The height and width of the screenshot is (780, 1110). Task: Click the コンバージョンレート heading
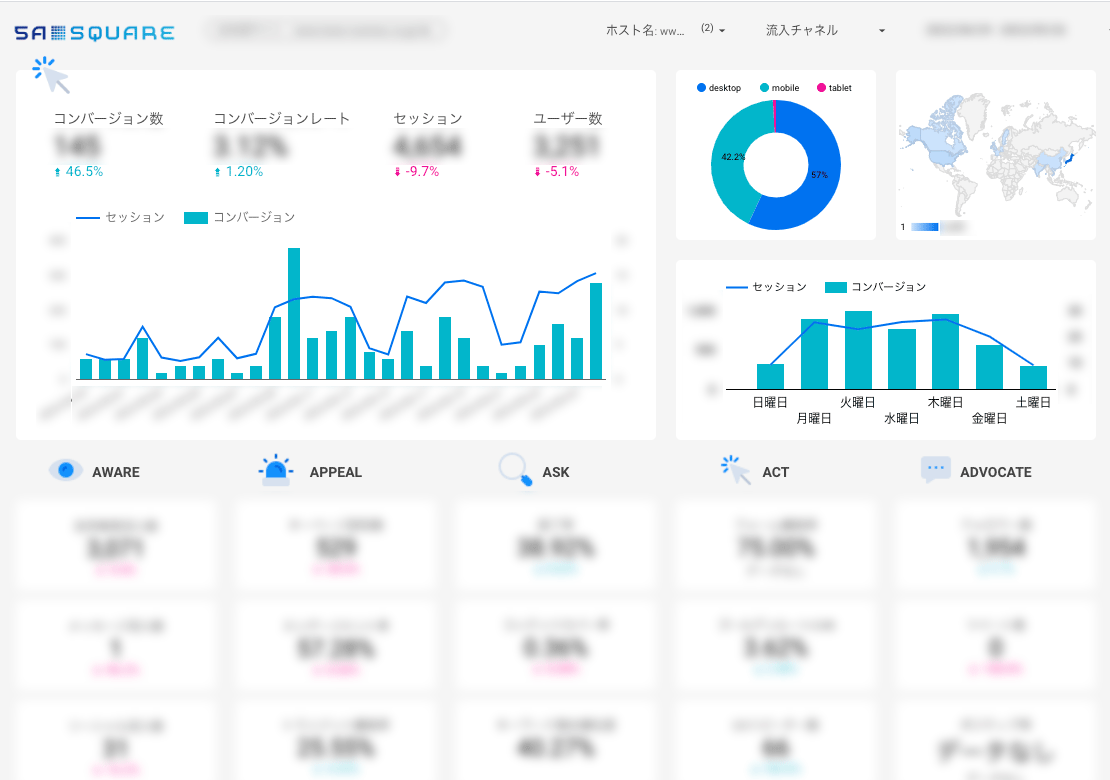(x=282, y=118)
